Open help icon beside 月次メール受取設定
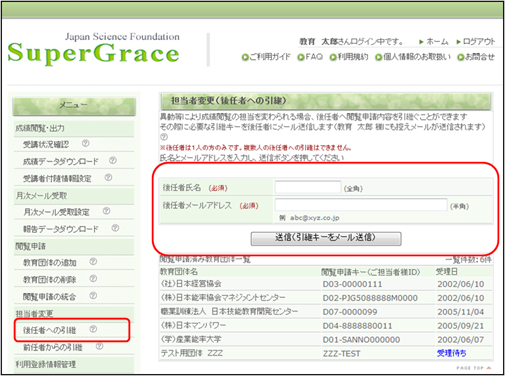 pos(106,211)
